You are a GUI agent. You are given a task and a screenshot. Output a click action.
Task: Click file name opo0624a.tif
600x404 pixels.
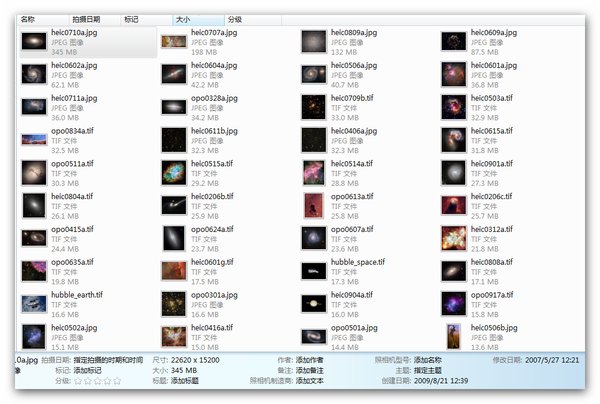[212, 229]
